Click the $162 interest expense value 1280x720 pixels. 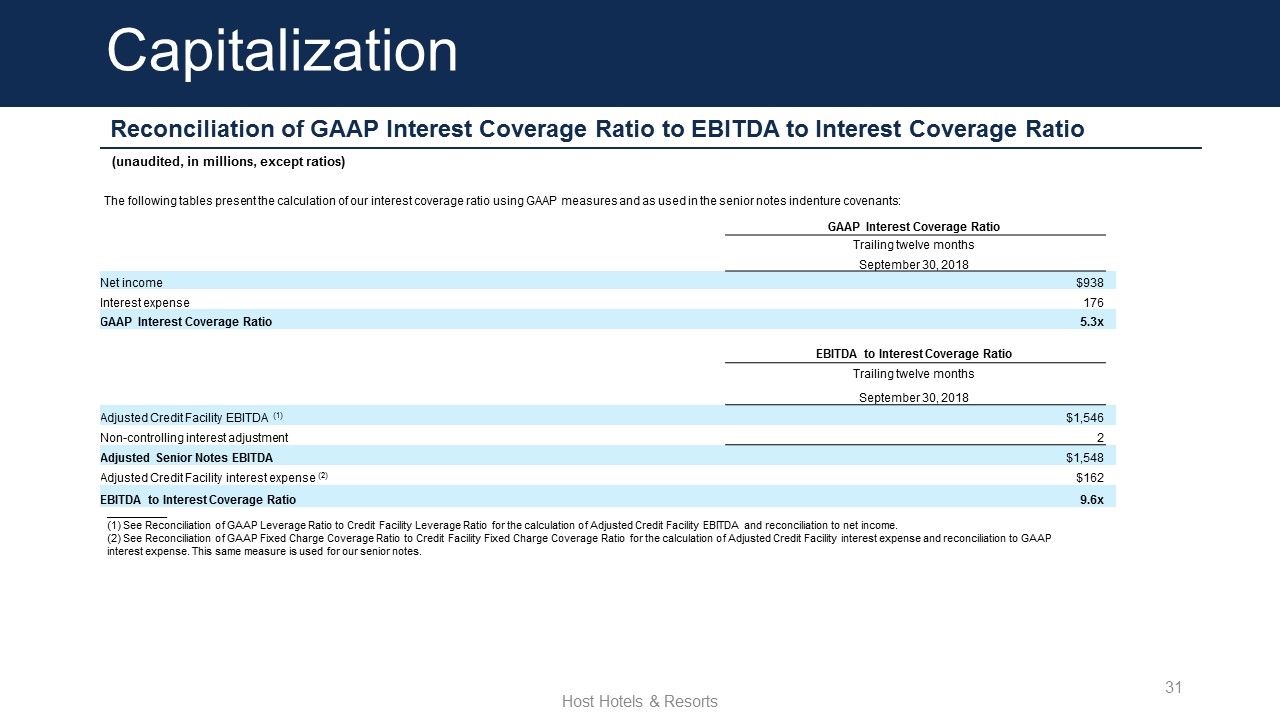pyautogui.click(x=1089, y=478)
